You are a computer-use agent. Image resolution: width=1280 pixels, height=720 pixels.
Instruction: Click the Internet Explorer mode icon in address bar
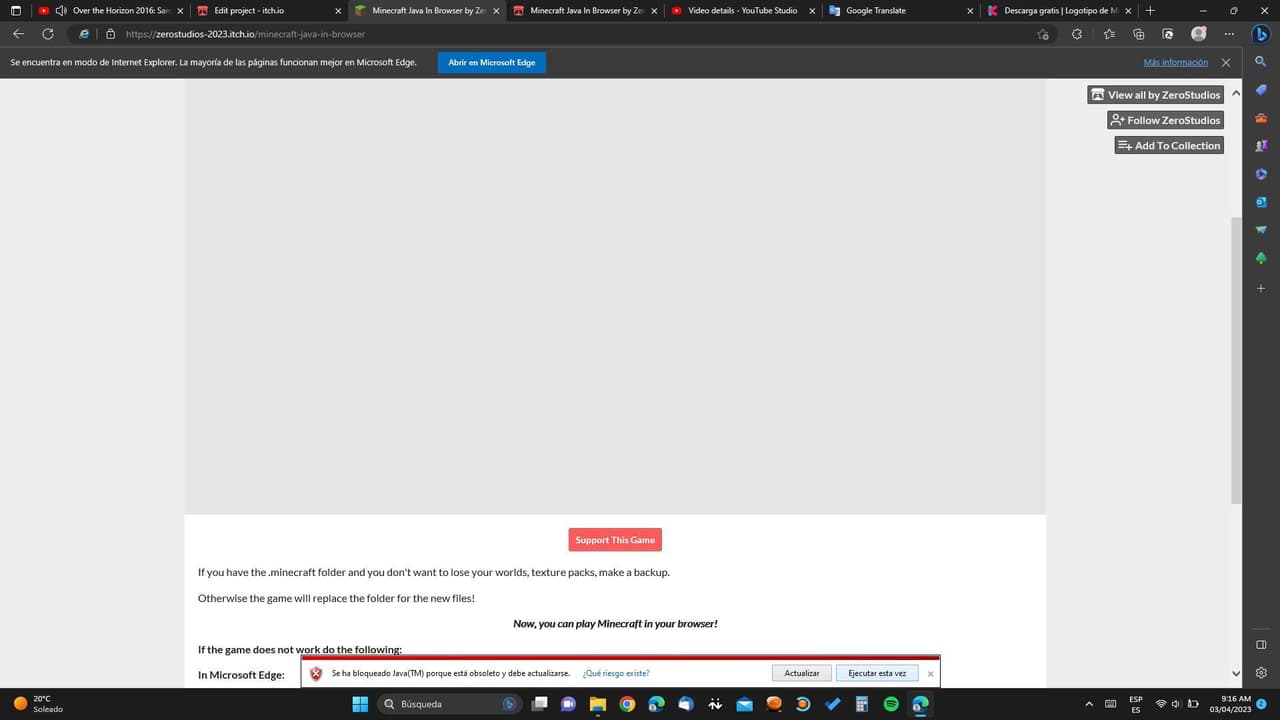click(x=84, y=34)
